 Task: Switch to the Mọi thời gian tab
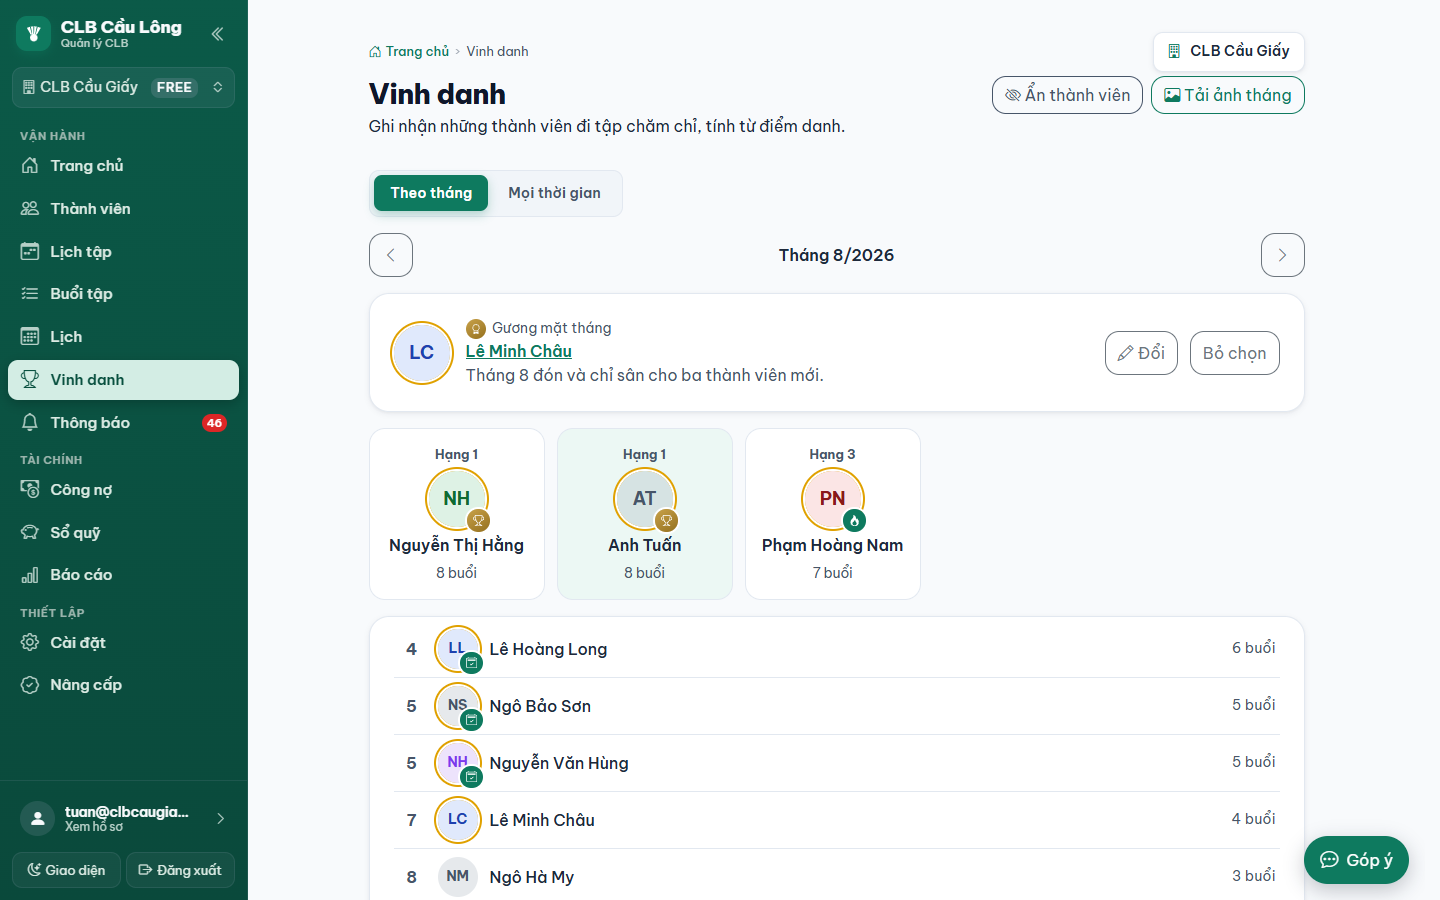(x=555, y=193)
